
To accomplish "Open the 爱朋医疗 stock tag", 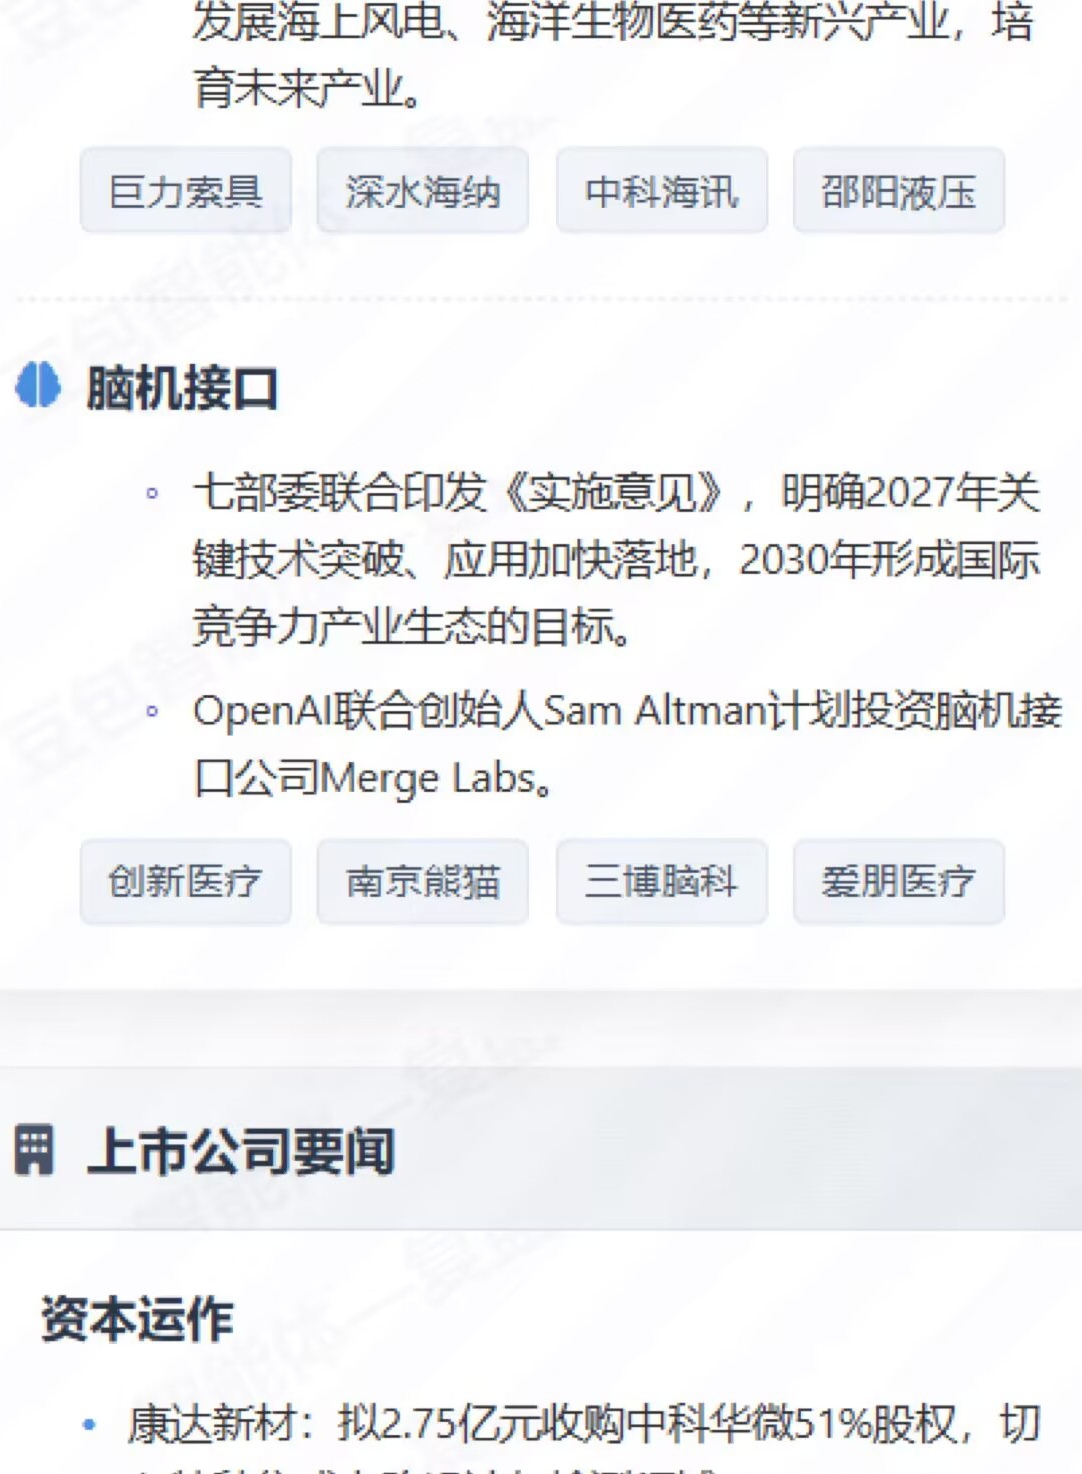I will [899, 881].
